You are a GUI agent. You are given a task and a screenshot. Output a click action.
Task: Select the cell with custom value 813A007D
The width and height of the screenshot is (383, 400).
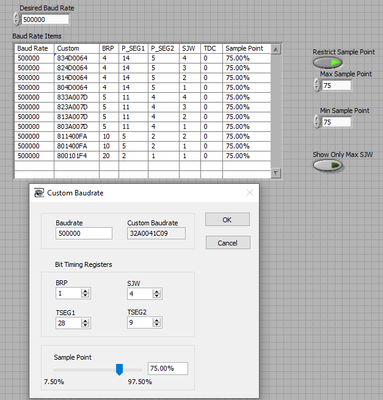point(77,117)
